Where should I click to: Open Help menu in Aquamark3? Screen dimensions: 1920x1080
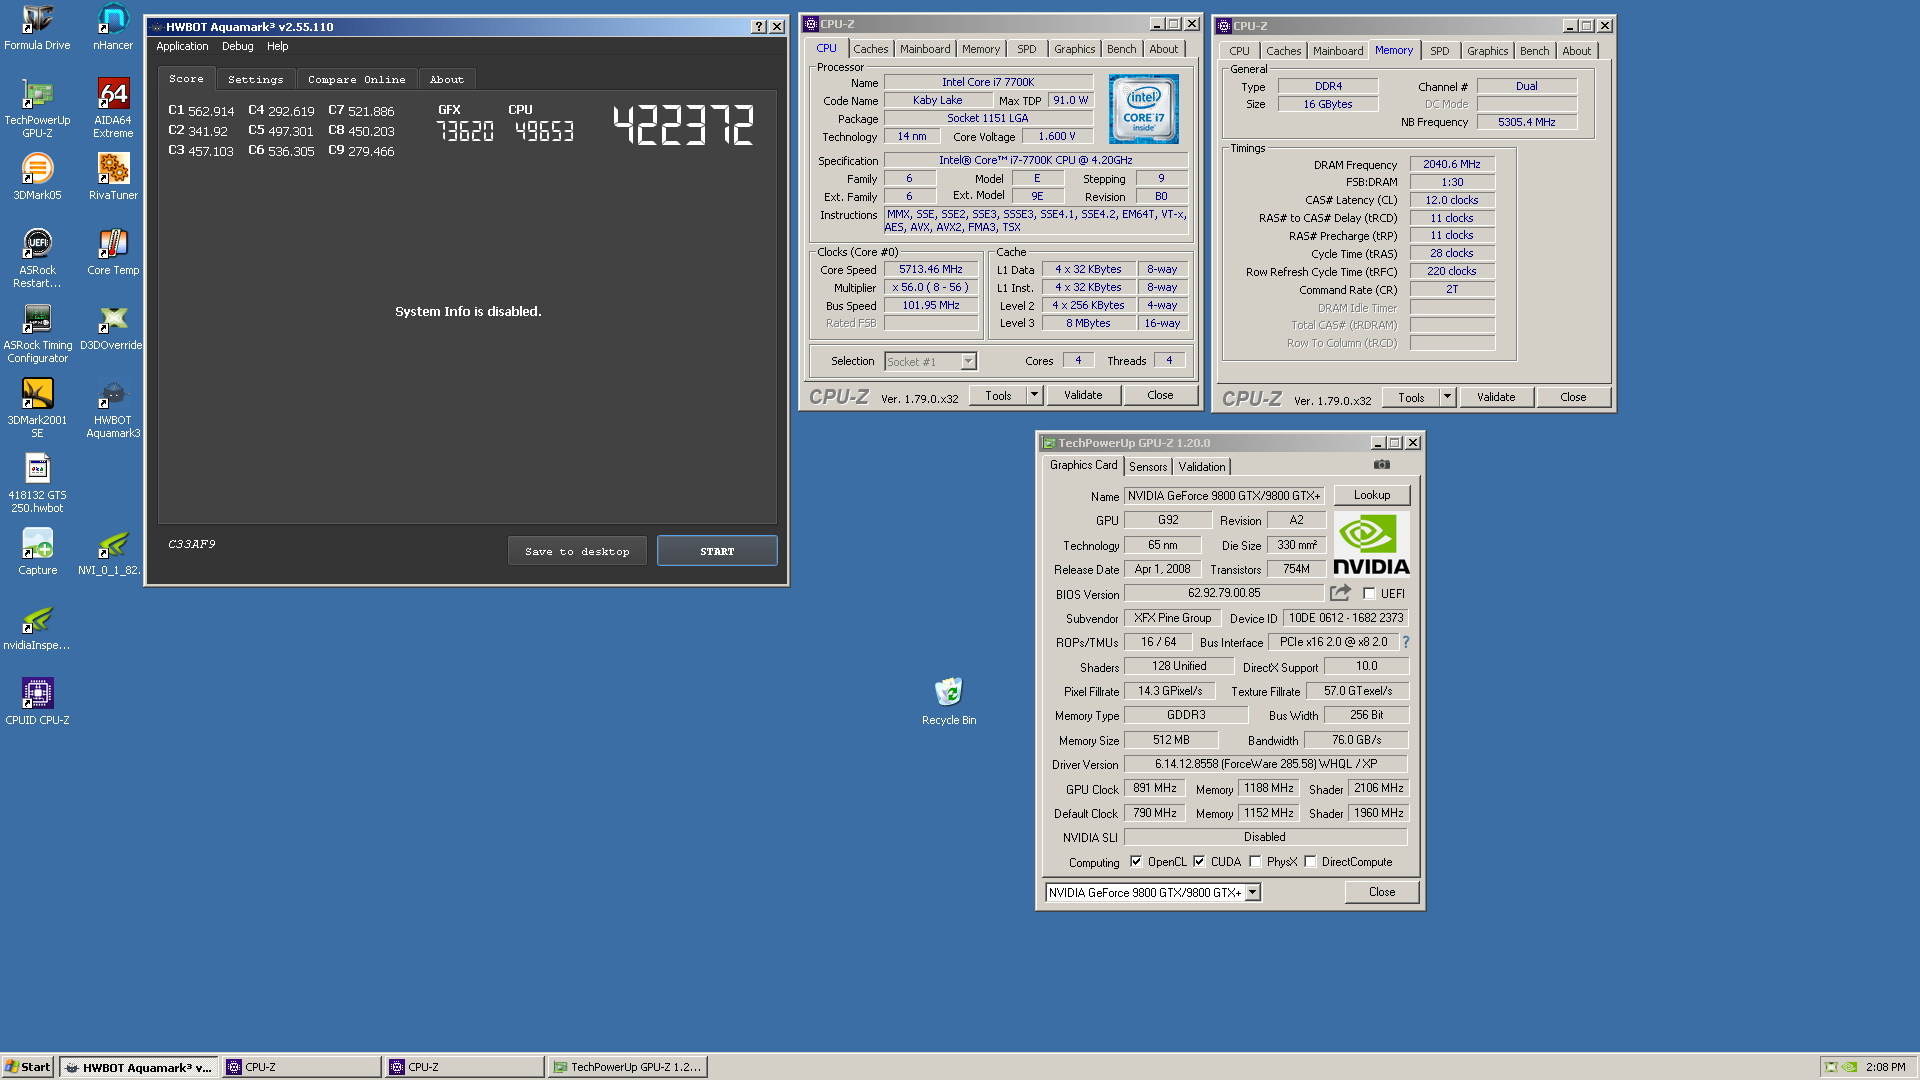[277, 46]
